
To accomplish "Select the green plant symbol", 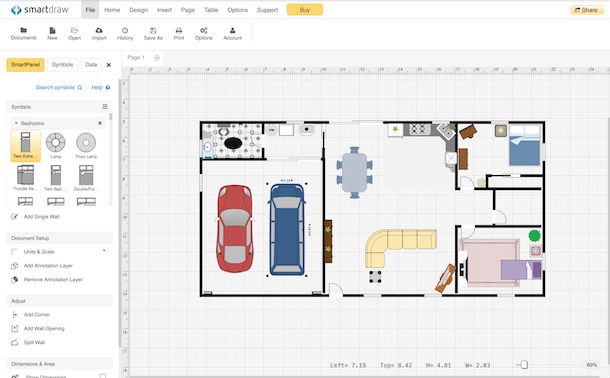I will click(535, 235).
